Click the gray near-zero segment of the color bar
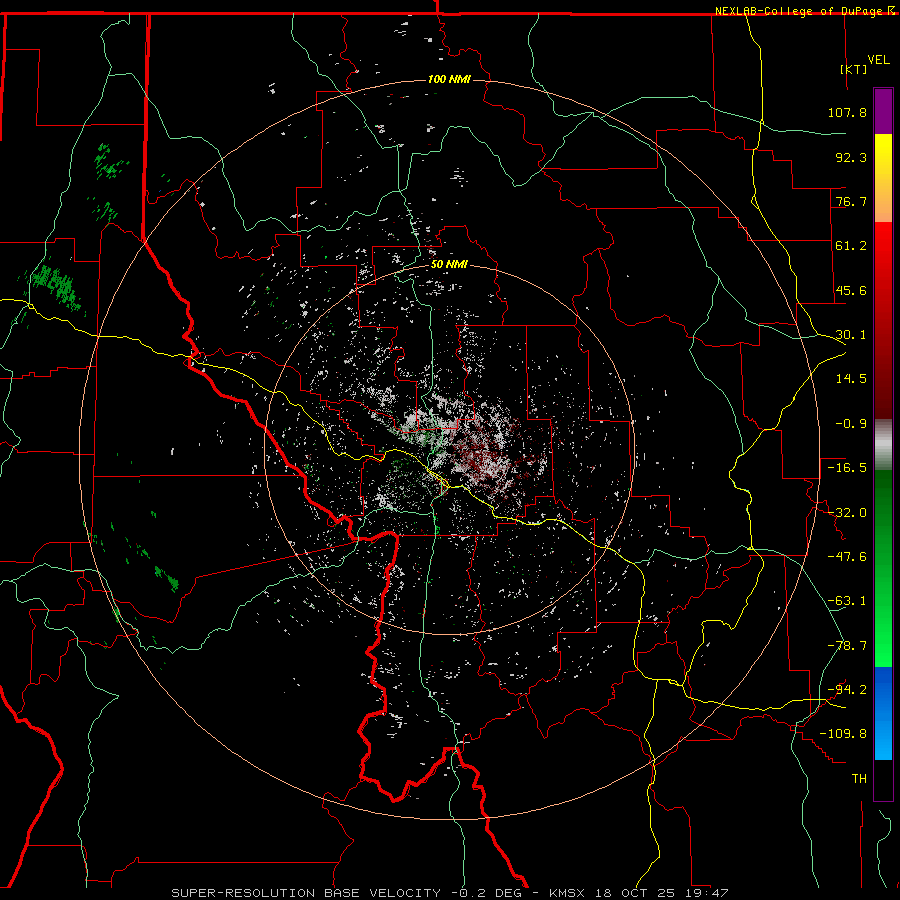The width and height of the screenshot is (900, 900). click(883, 445)
